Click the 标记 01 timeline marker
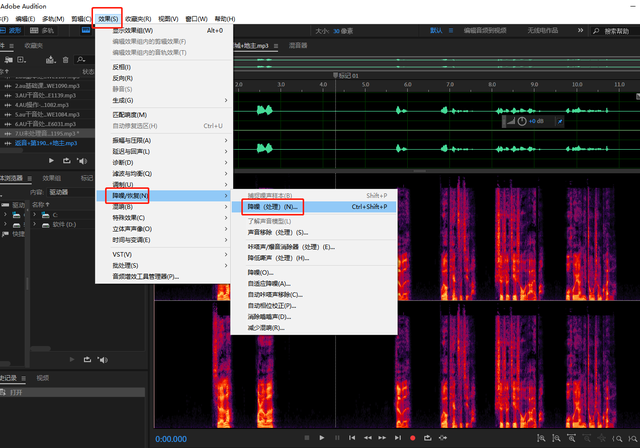Screen dimensions: 640x448 [x=345, y=75]
